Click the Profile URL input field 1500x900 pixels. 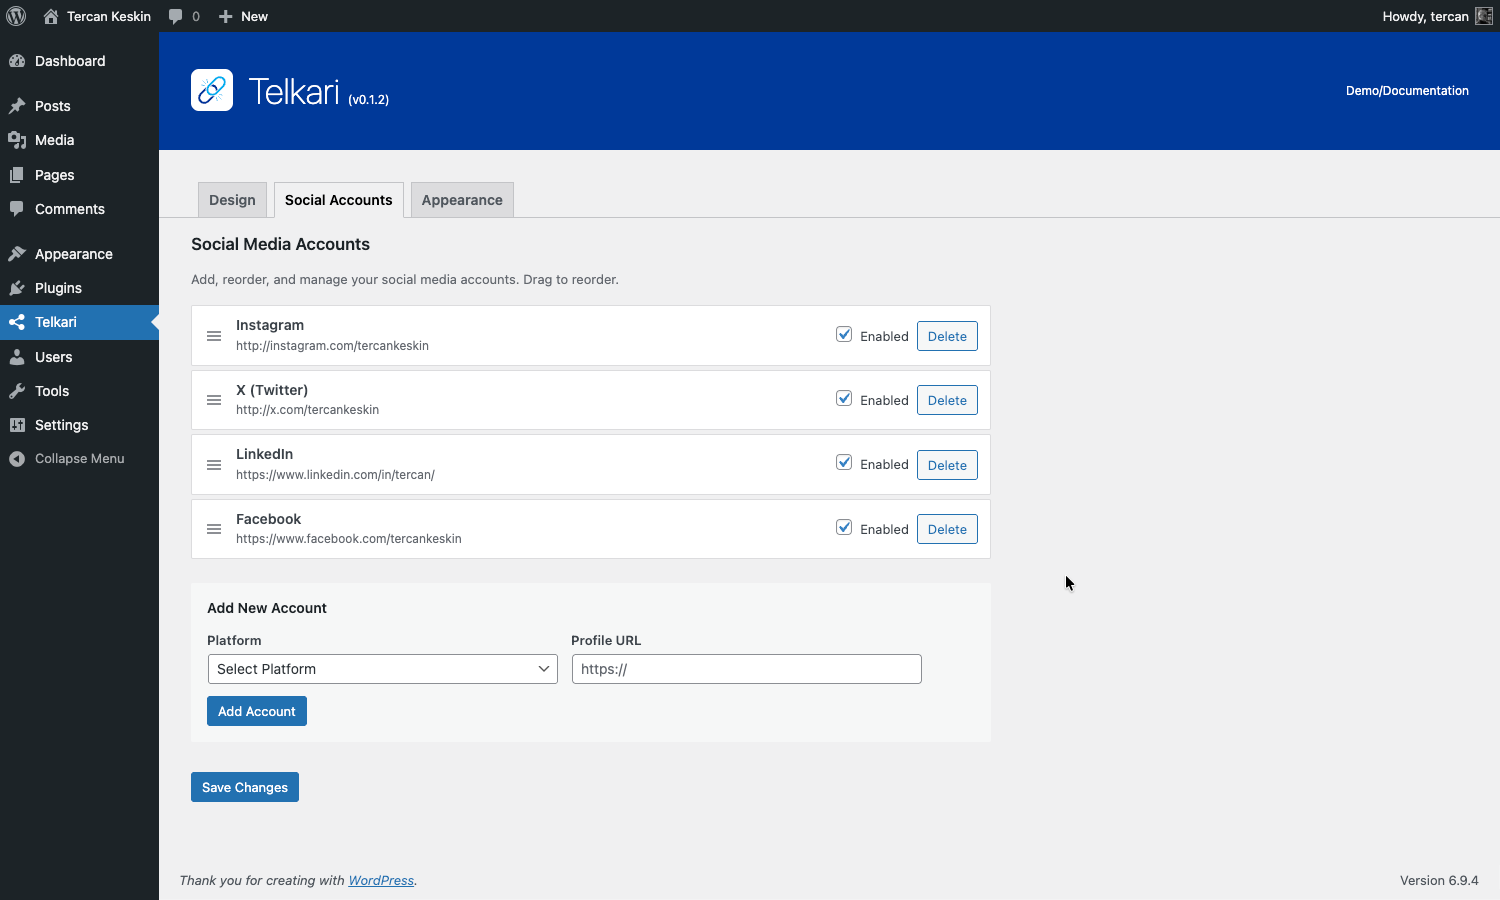coord(745,669)
